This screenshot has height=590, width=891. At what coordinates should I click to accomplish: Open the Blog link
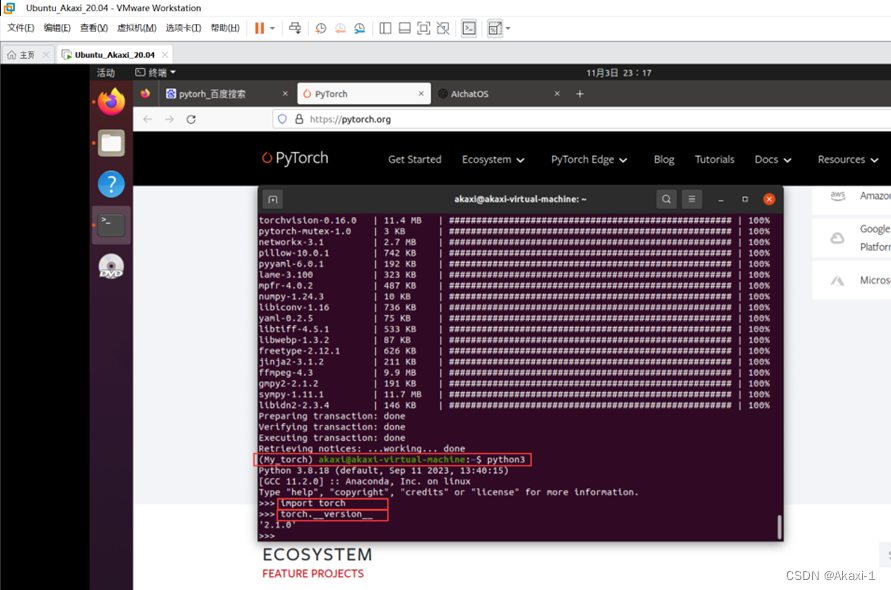(664, 160)
